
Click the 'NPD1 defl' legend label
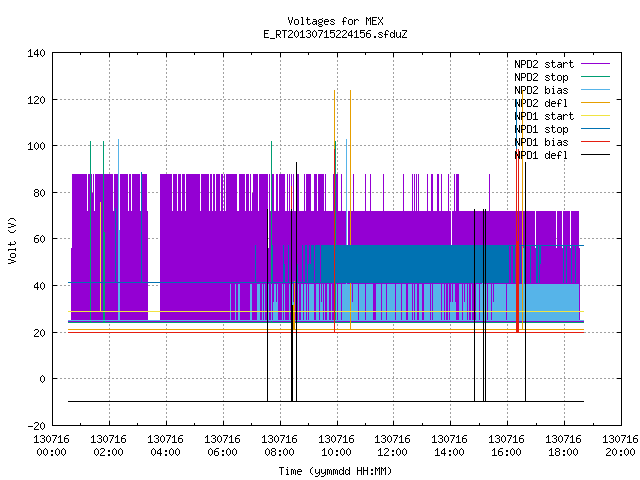[541, 156]
